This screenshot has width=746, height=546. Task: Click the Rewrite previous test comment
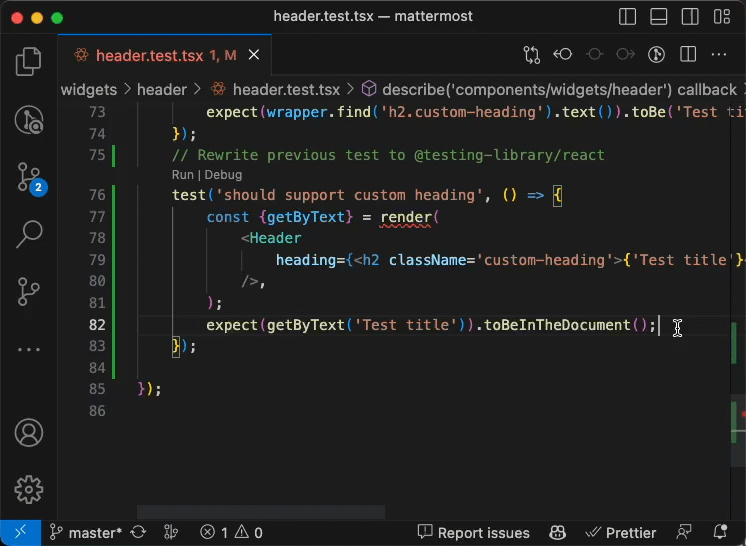pyautogui.click(x=388, y=155)
